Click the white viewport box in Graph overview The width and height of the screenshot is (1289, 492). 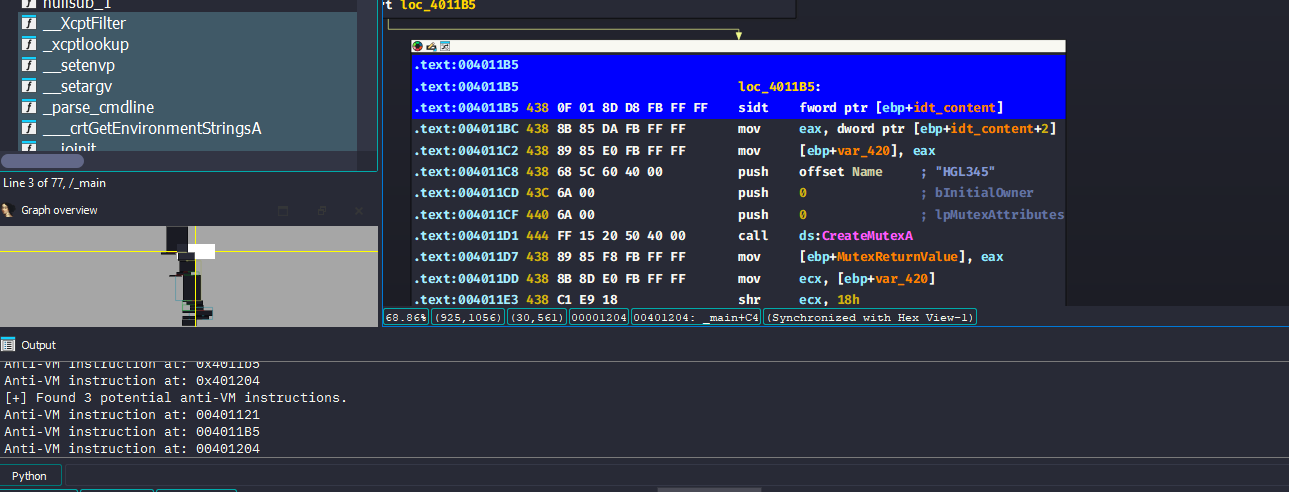point(201,251)
